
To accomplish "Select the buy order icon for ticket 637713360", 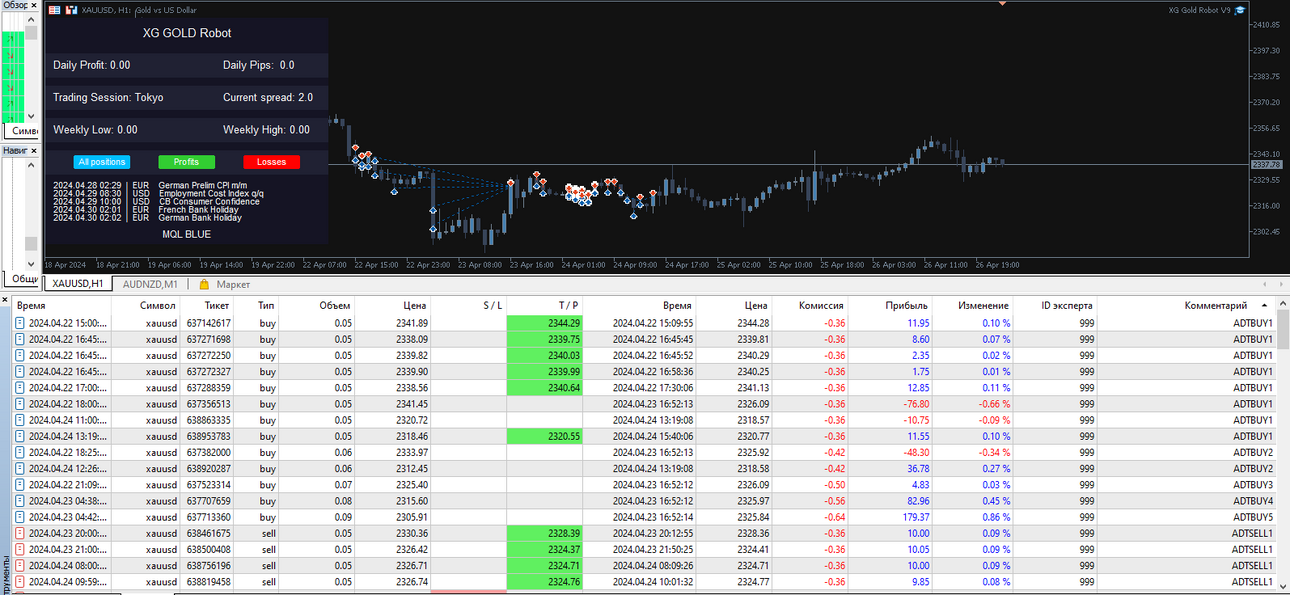I will point(20,517).
